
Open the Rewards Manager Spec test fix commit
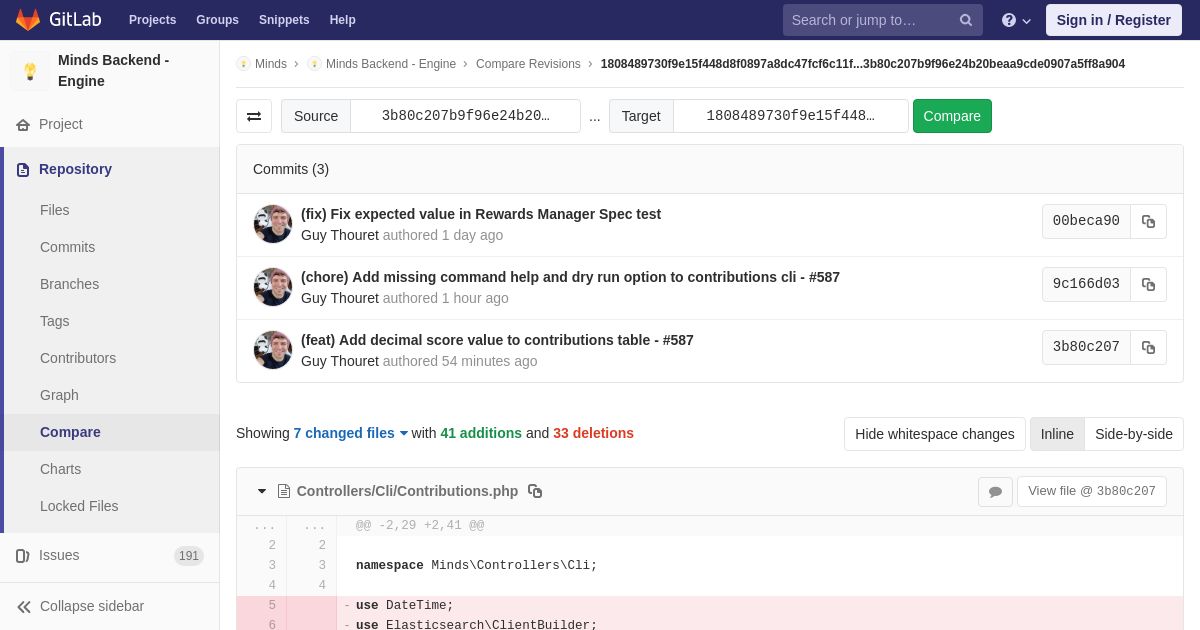pos(481,214)
